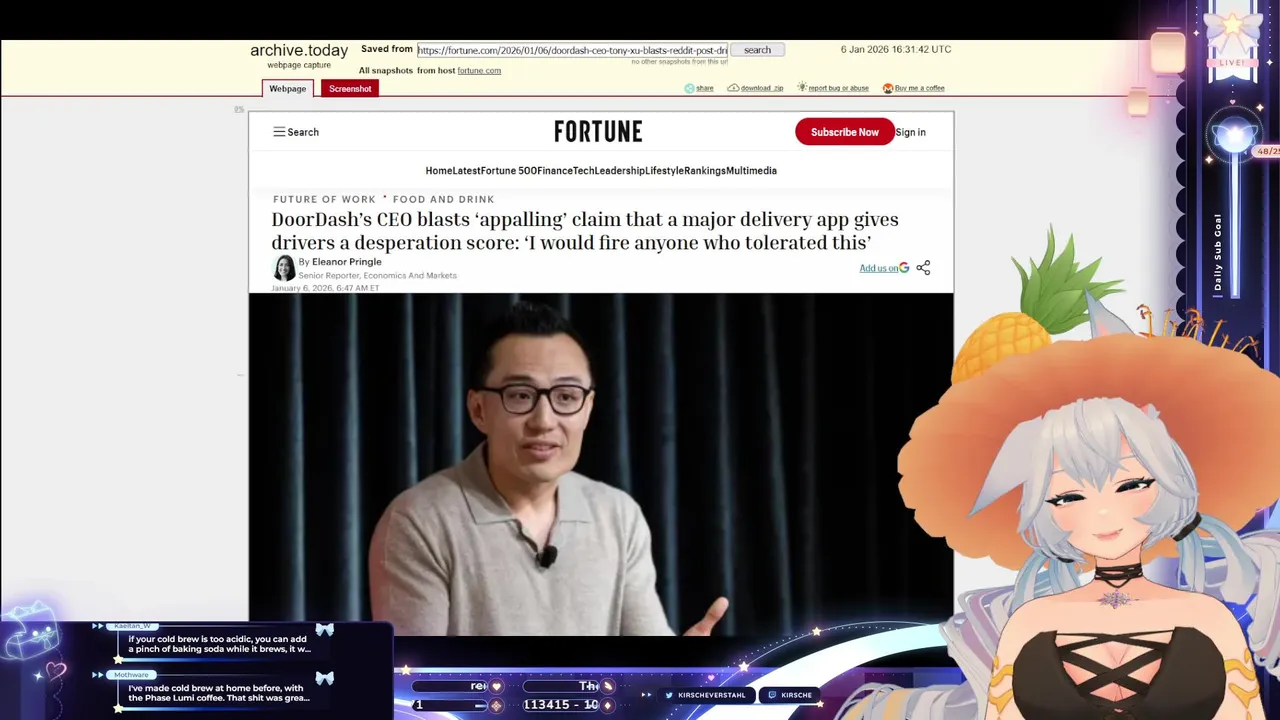The width and height of the screenshot is (1280, 720).
Task: Click the Google icon beside Add us on
Action: click(x=904, y=268)
